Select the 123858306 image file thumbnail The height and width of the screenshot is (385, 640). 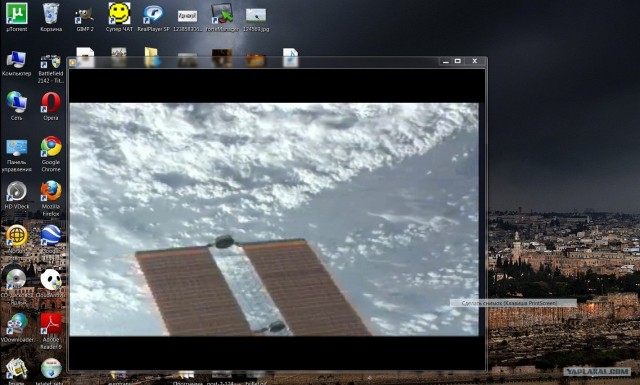(187, 20)
